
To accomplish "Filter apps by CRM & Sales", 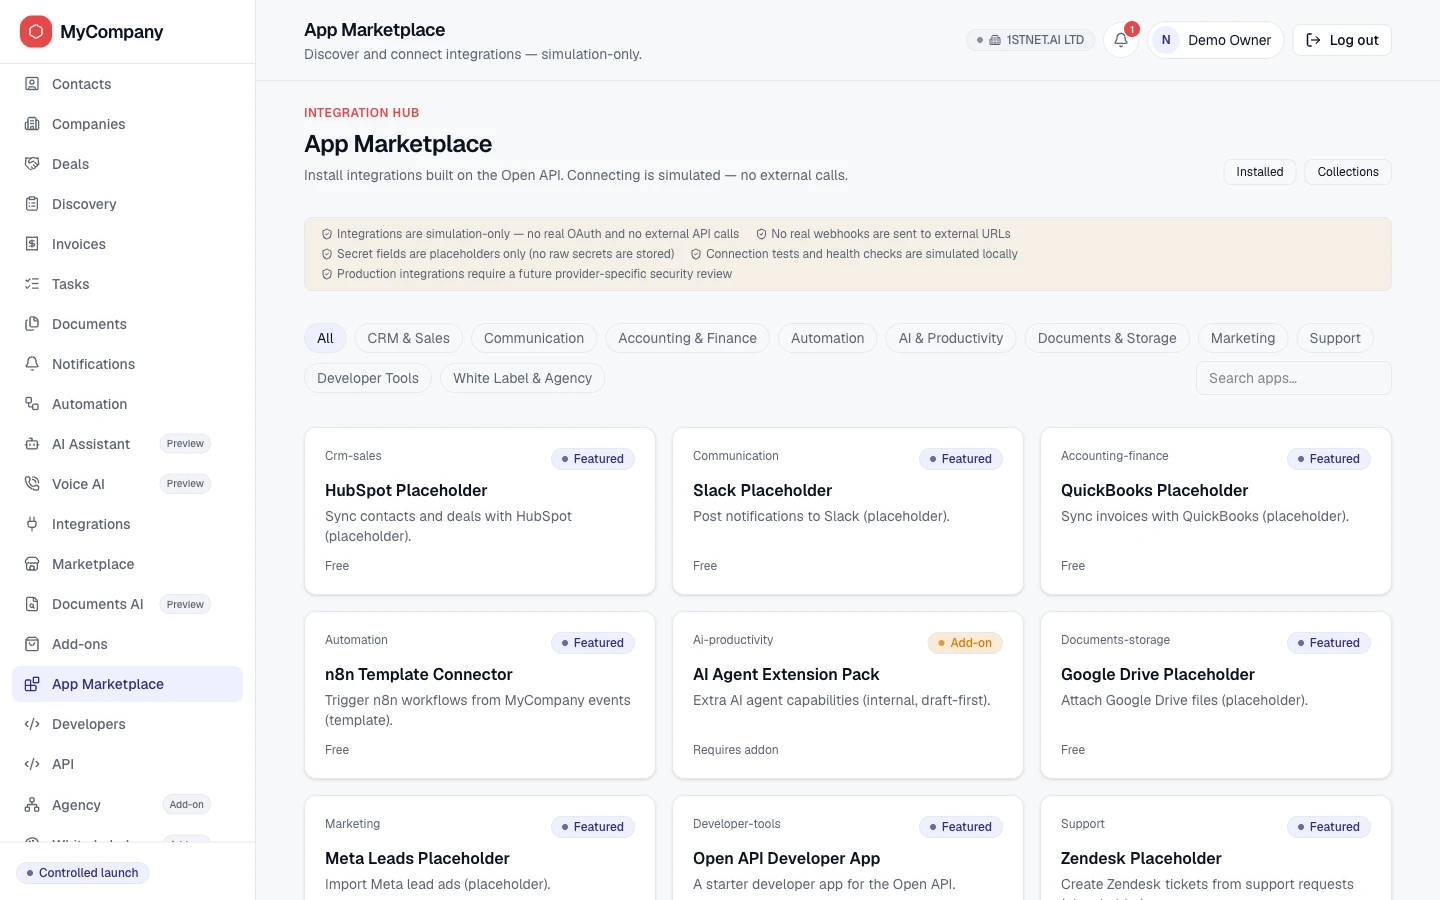I will 409,338.
